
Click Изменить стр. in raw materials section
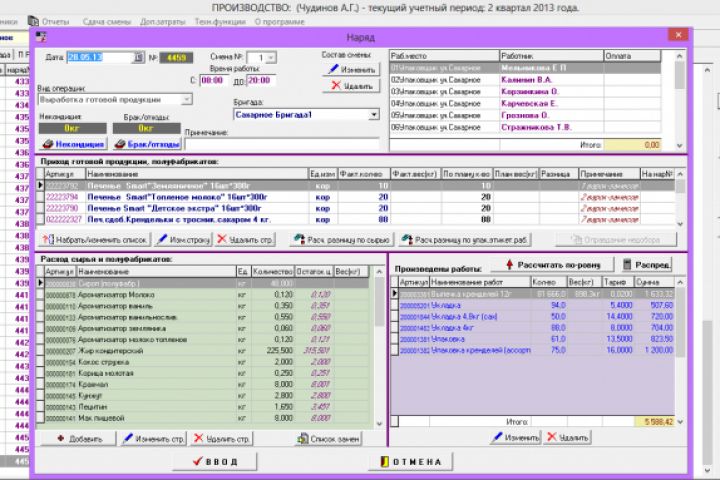point(154,439)
